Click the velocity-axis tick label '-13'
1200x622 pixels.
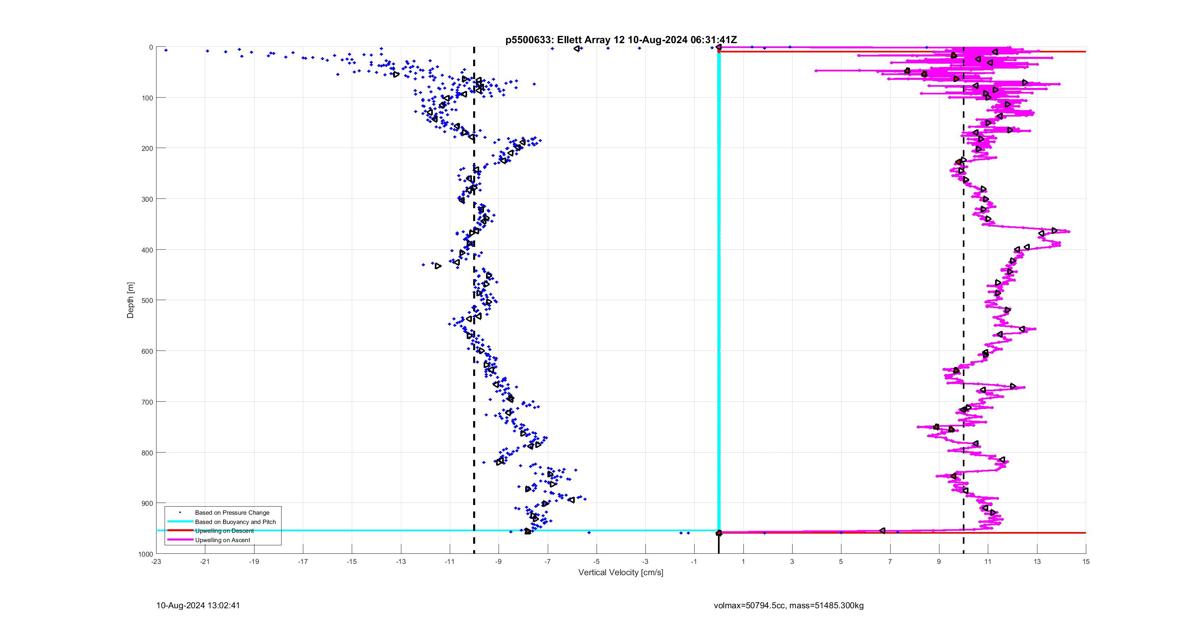click(401, 562)
